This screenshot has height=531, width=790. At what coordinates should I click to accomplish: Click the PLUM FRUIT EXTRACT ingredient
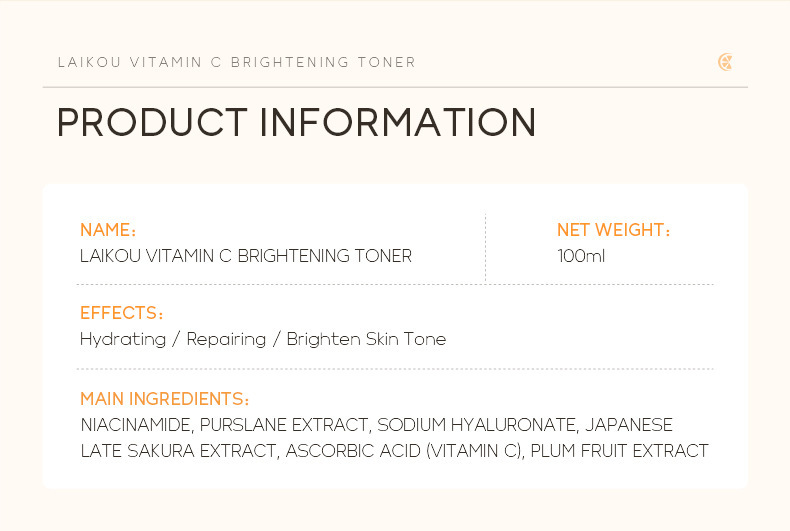click(x=620, y=451)
